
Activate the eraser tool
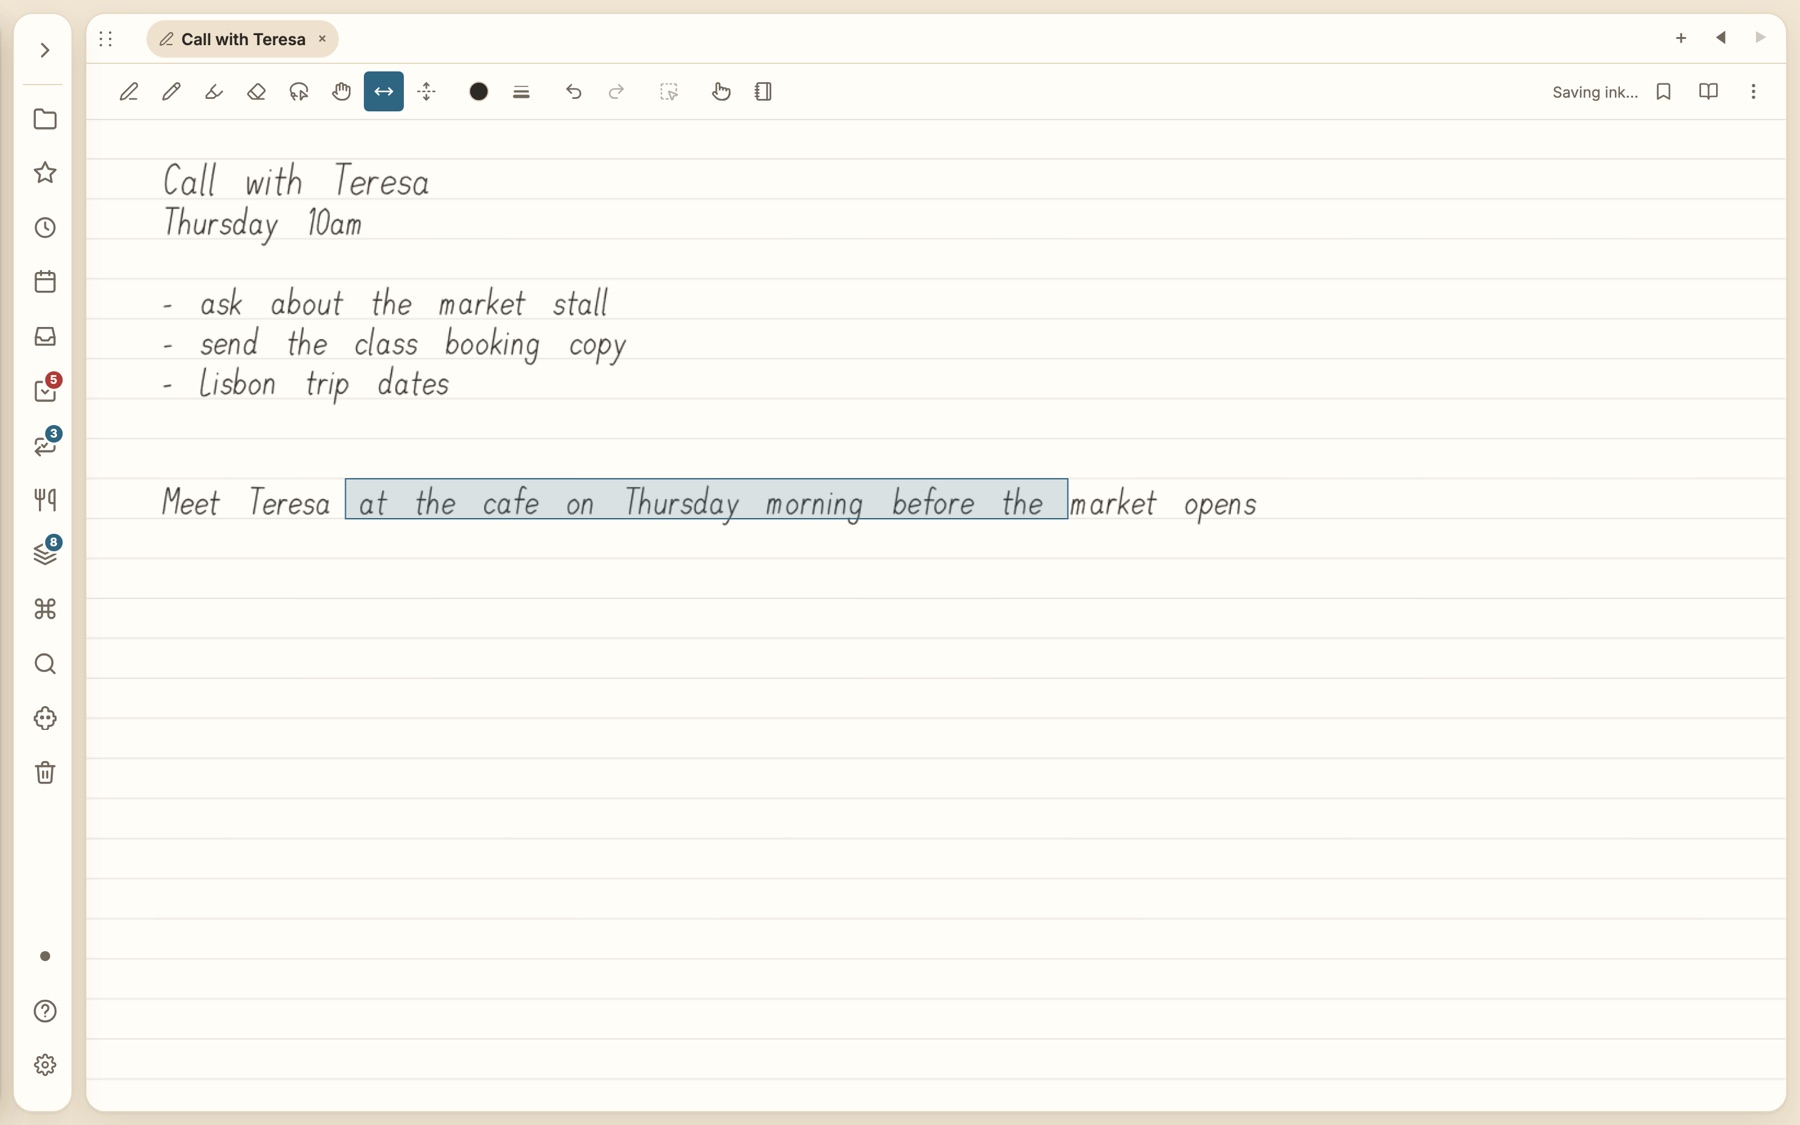[256, 92]
